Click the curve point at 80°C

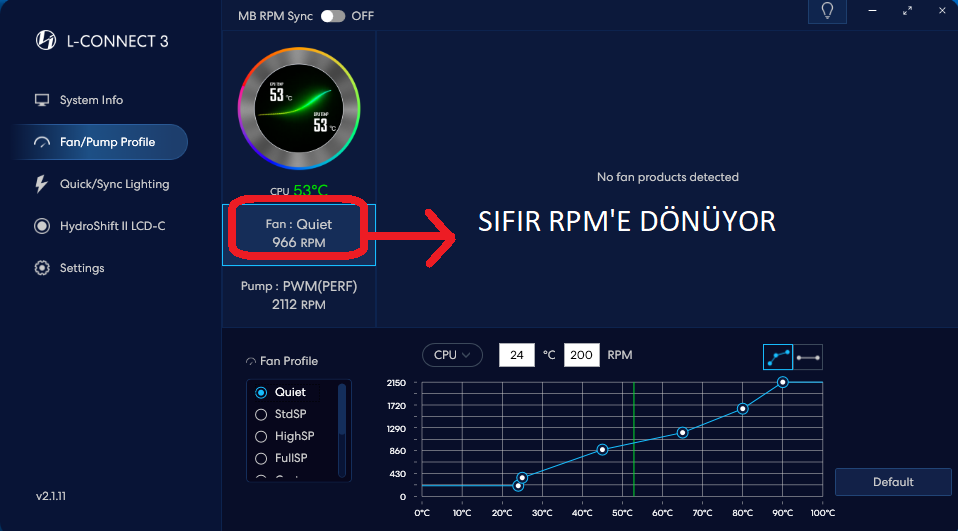pos(742,409)
